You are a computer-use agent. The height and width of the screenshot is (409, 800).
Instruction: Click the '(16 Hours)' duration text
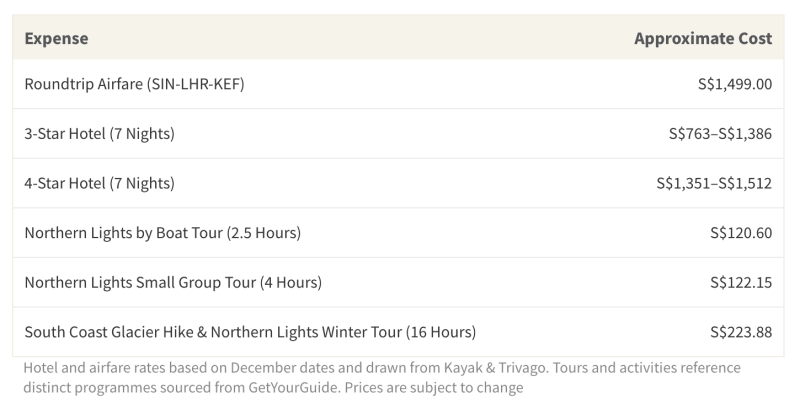click(441, 331)
